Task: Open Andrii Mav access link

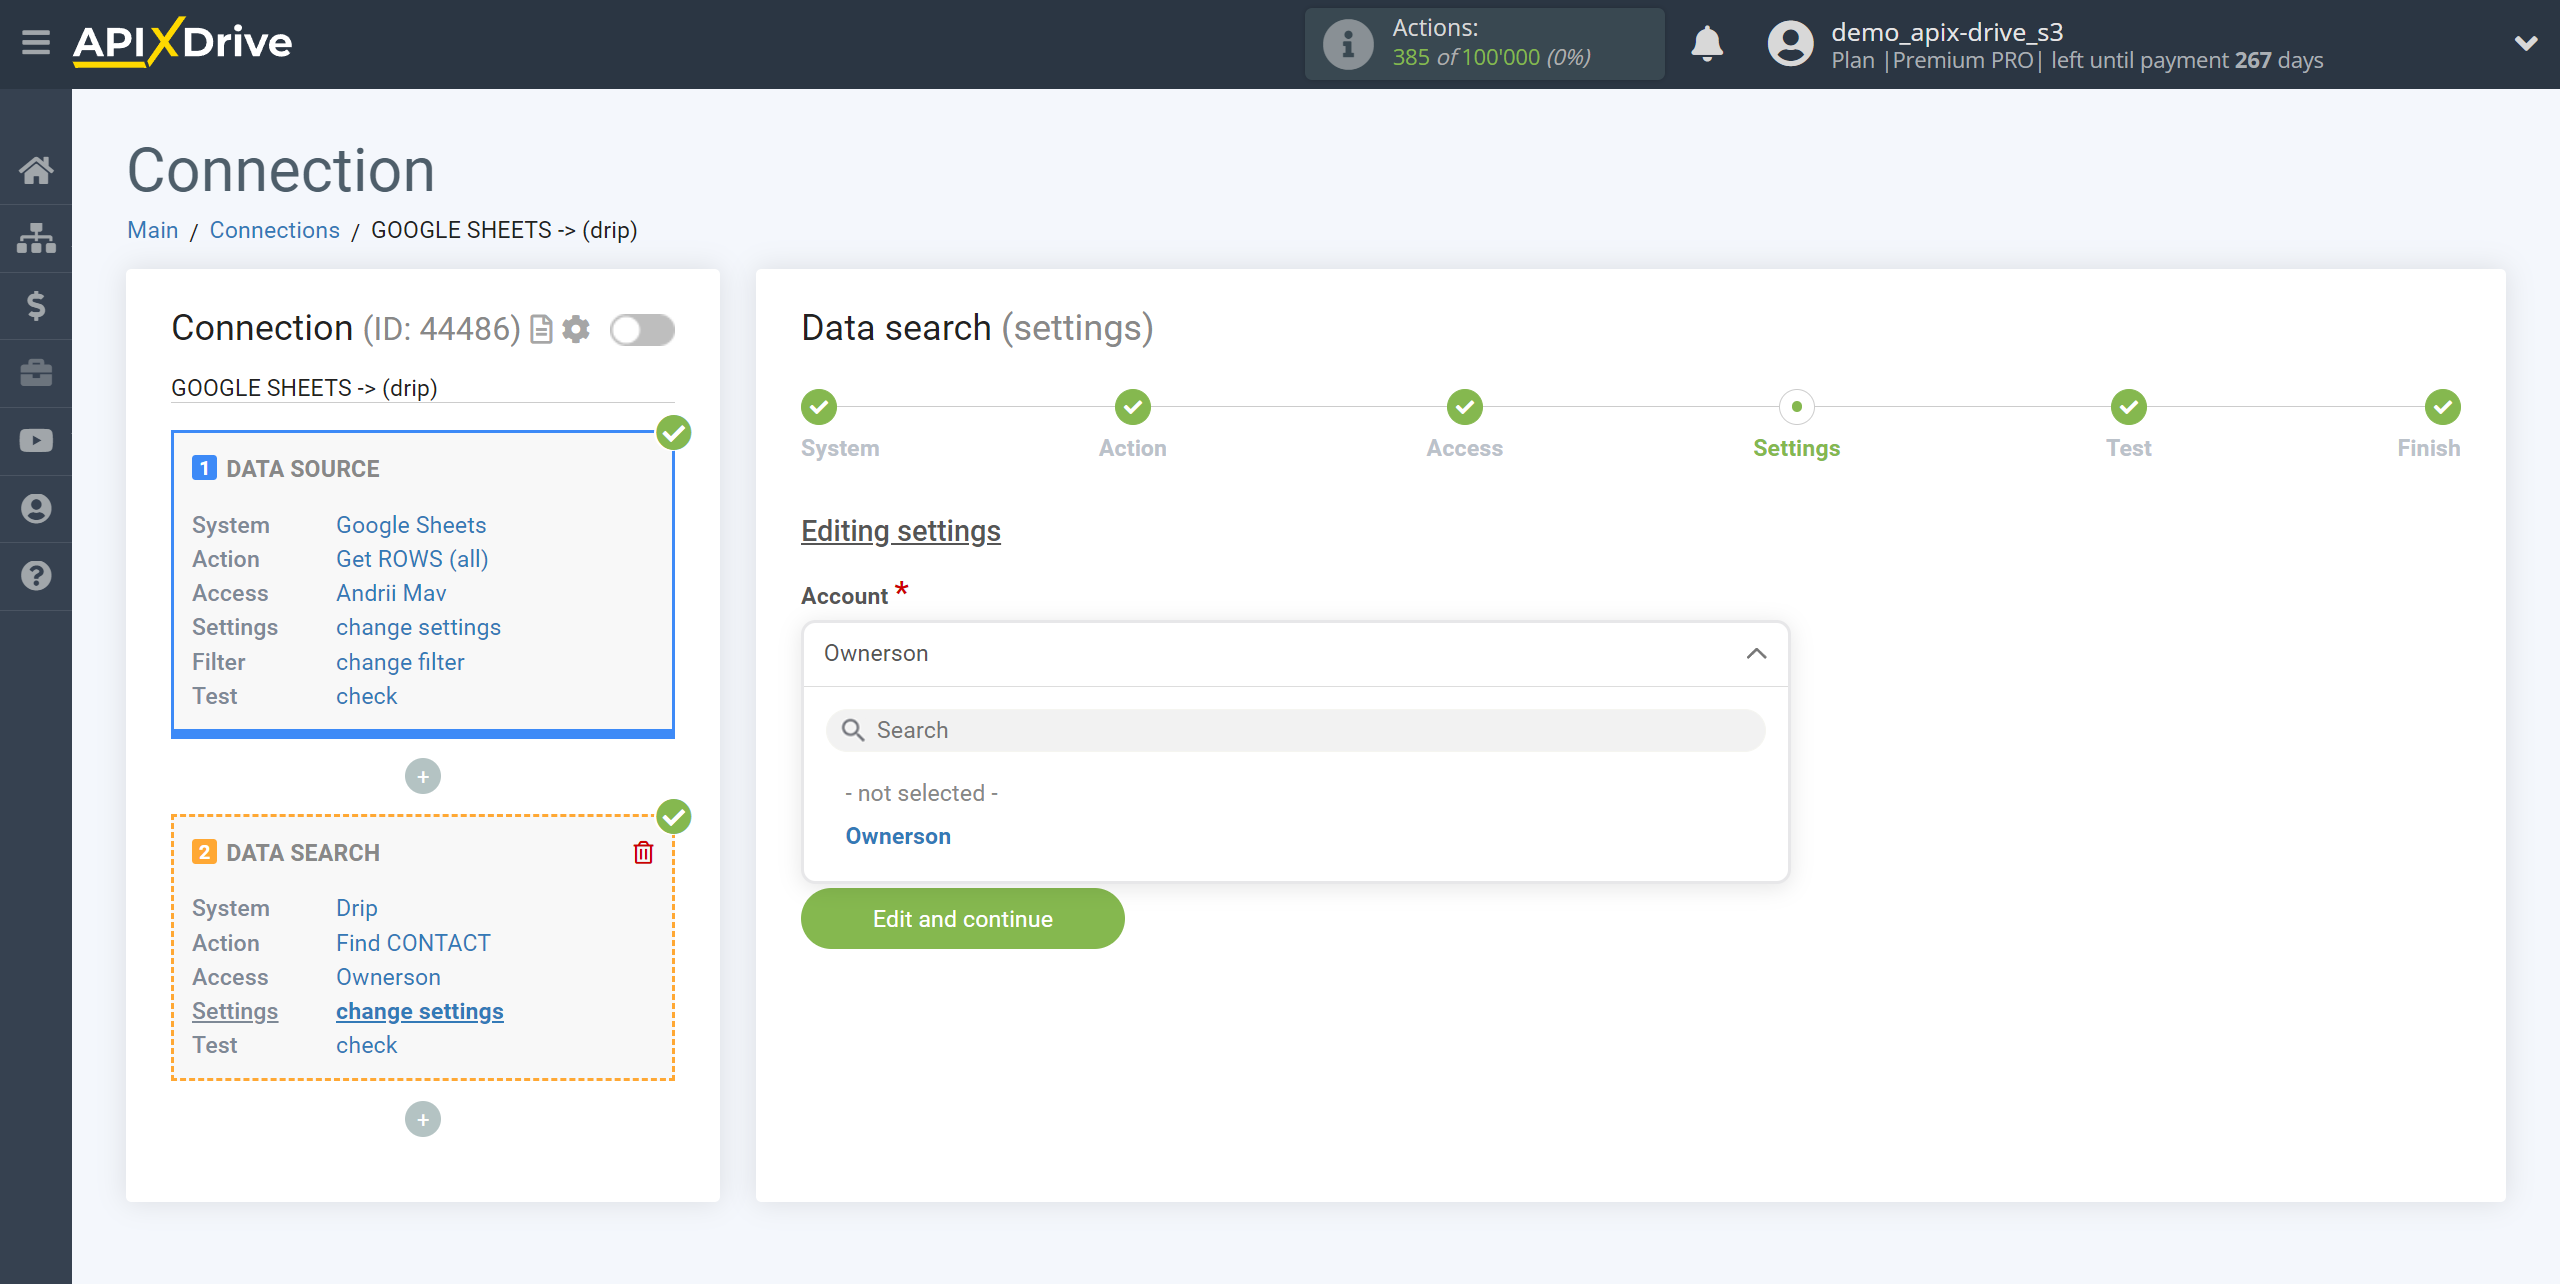Action: coord(391,593)
